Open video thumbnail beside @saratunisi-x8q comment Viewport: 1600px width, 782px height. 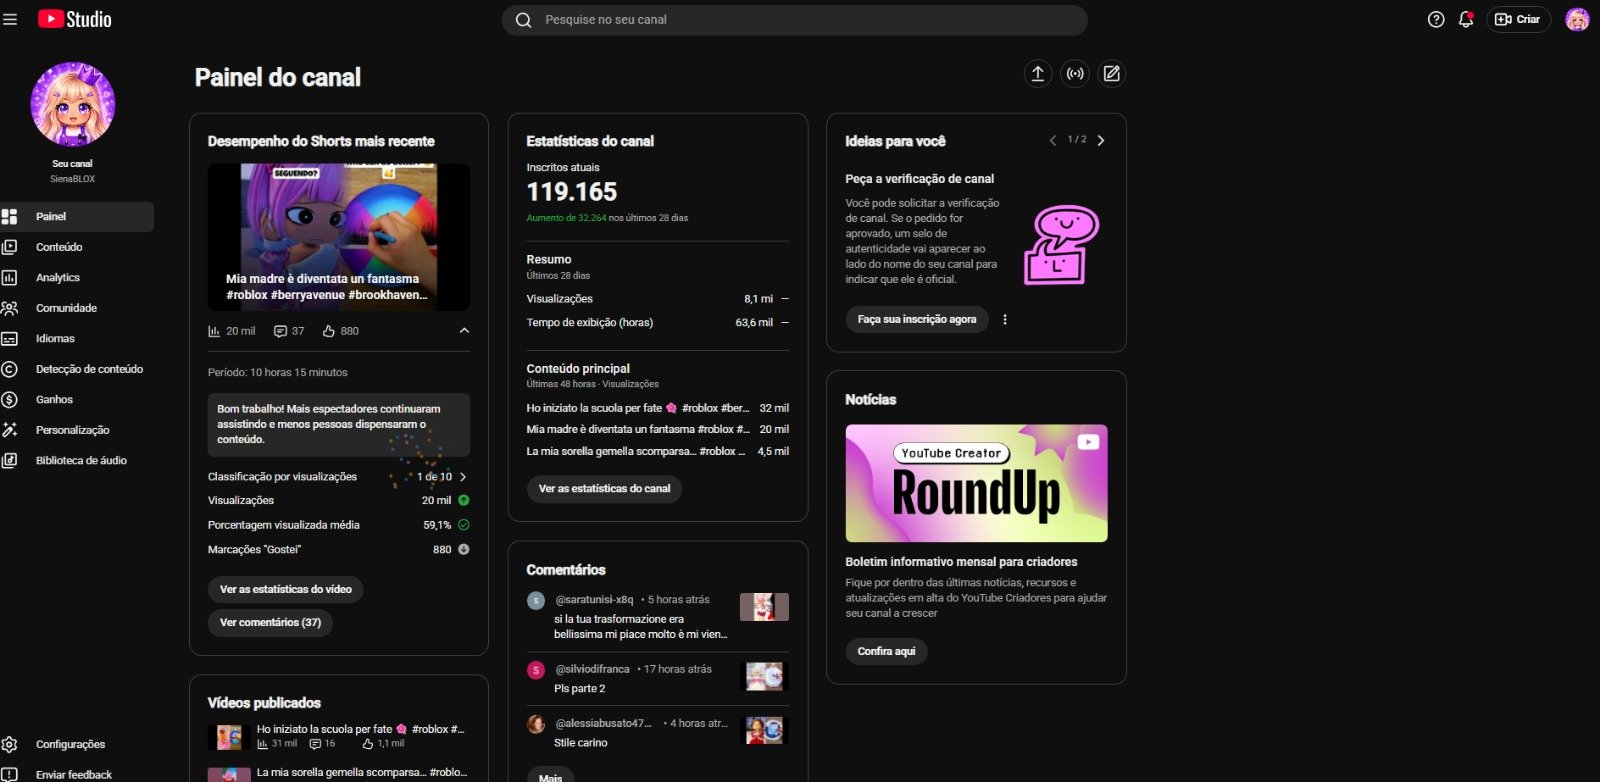tap(764, 607)
